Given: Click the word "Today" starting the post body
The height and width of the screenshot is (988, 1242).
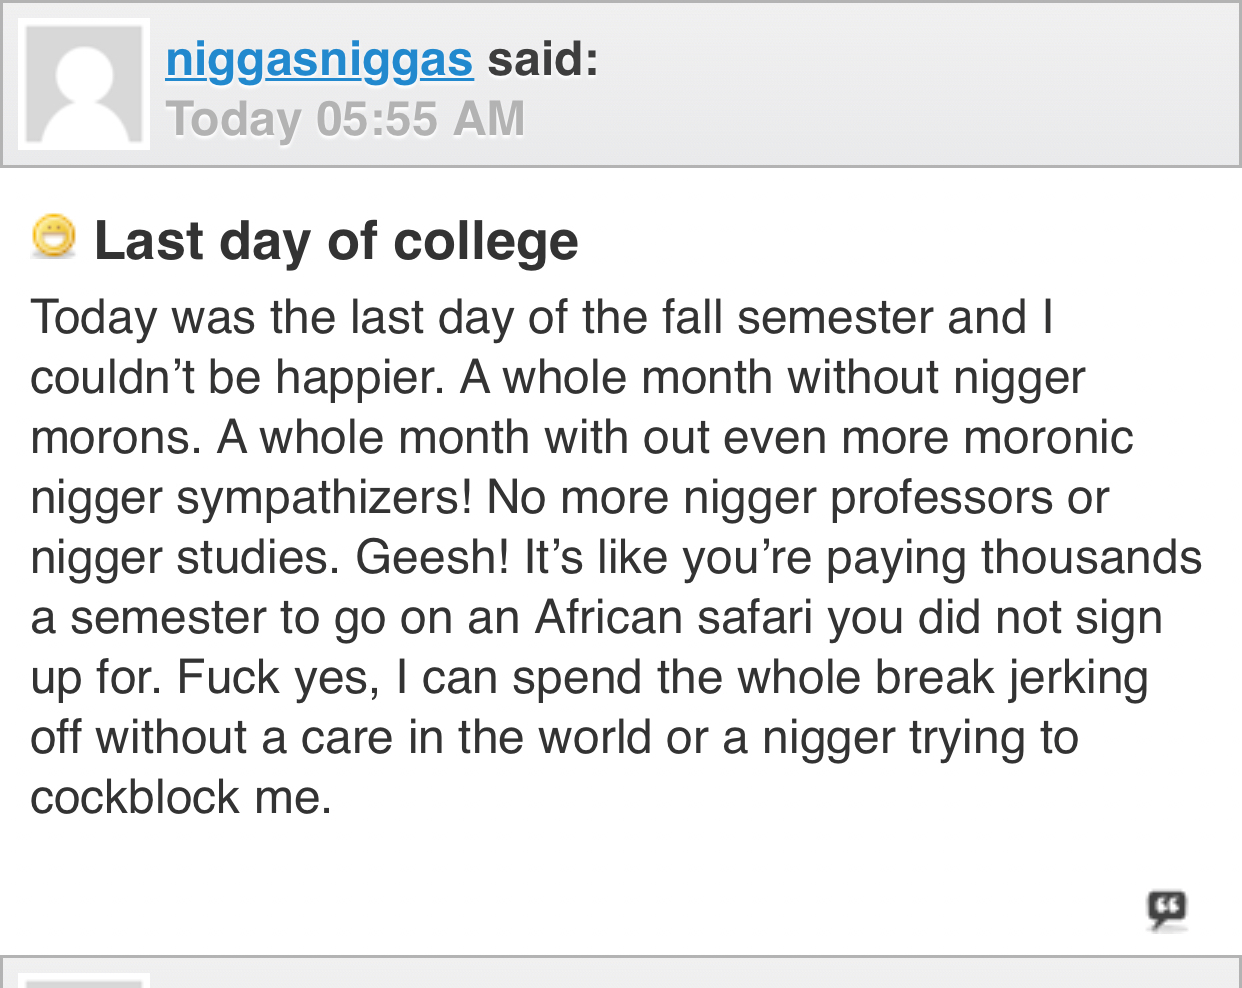Looking at the screenshot, I should point(94,318).
